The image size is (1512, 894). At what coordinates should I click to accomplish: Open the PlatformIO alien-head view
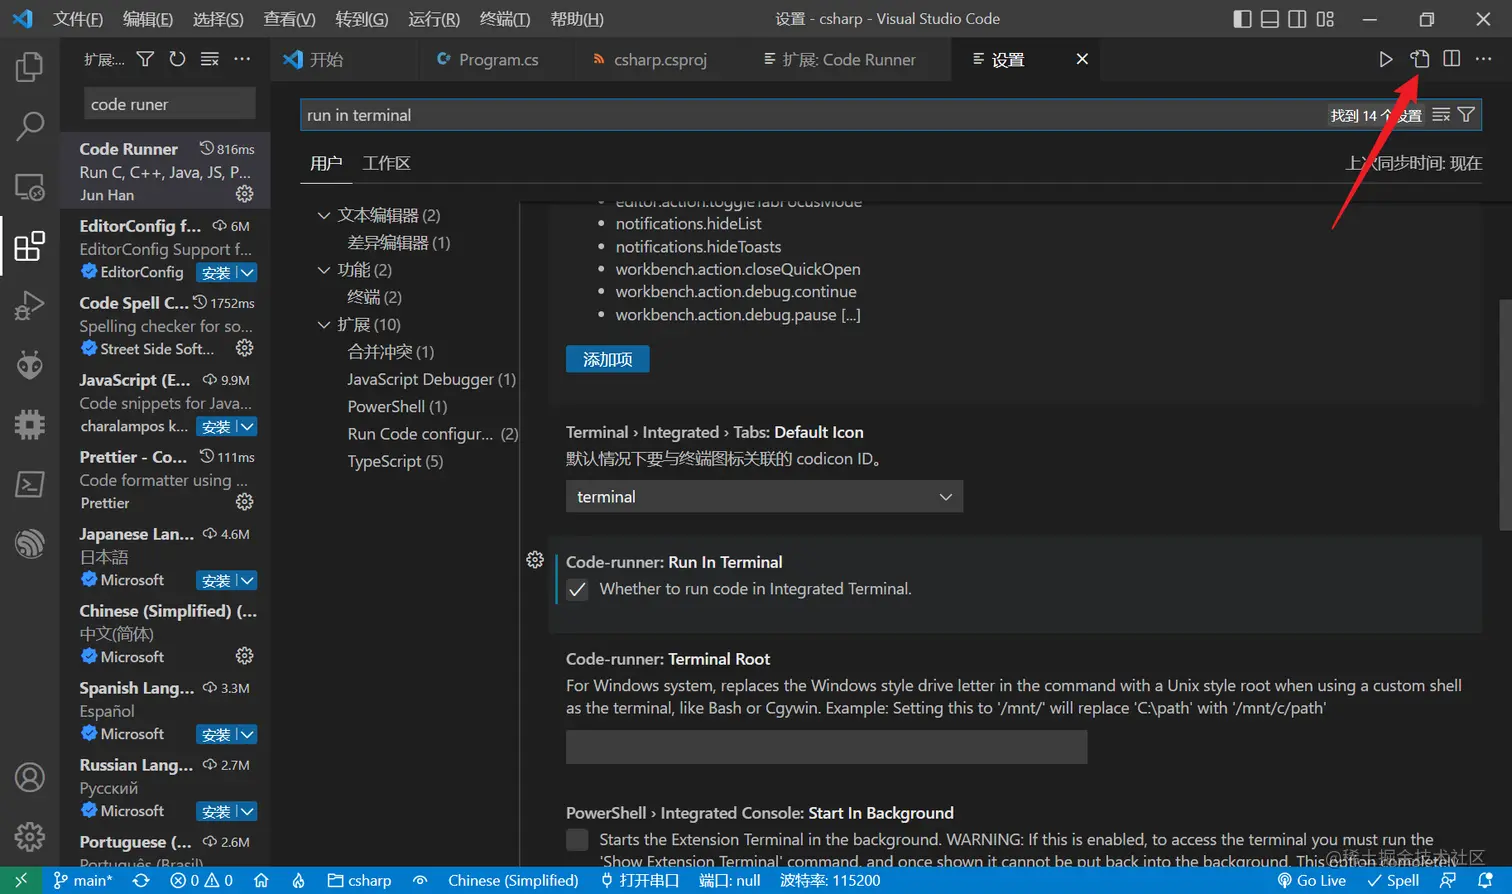pyautogui.click(x=30, y=365)
